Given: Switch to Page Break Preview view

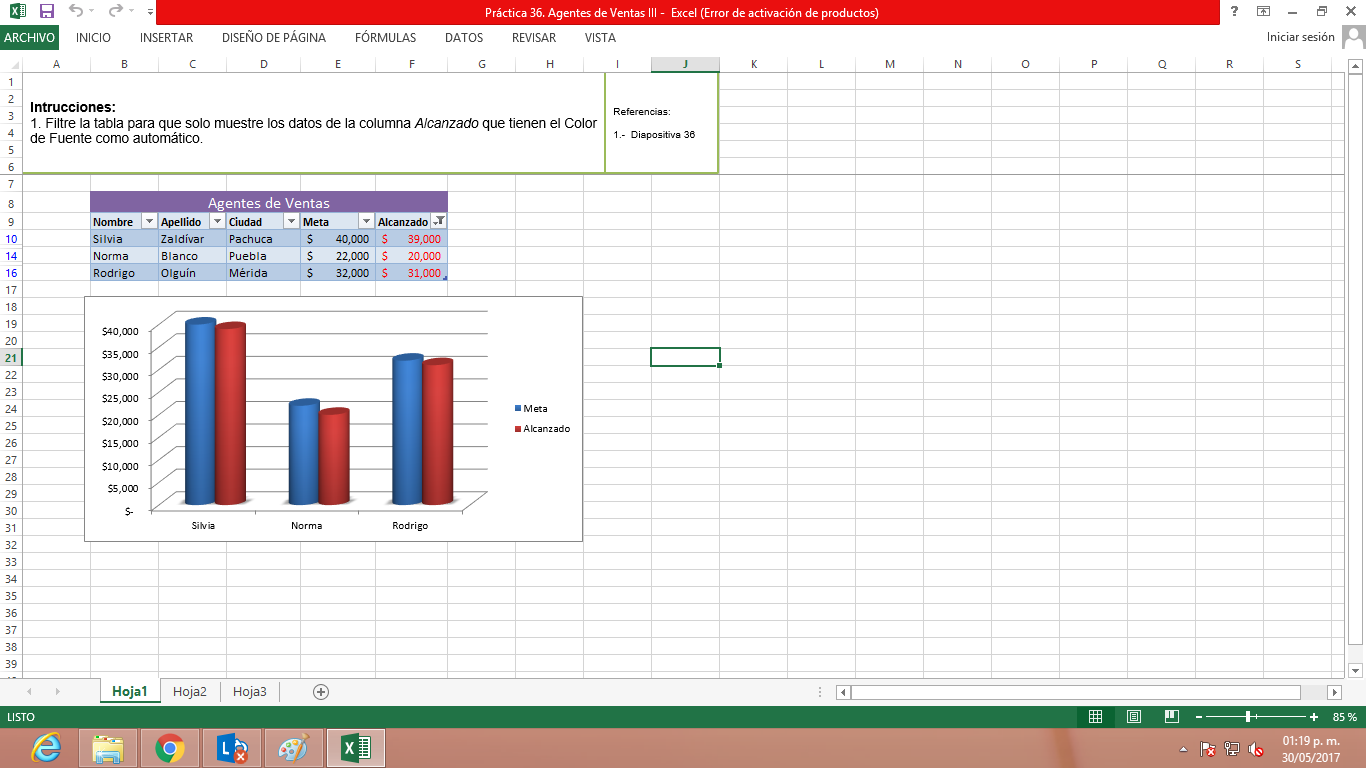Looking at the screenshot, I should coord(1172,717).
